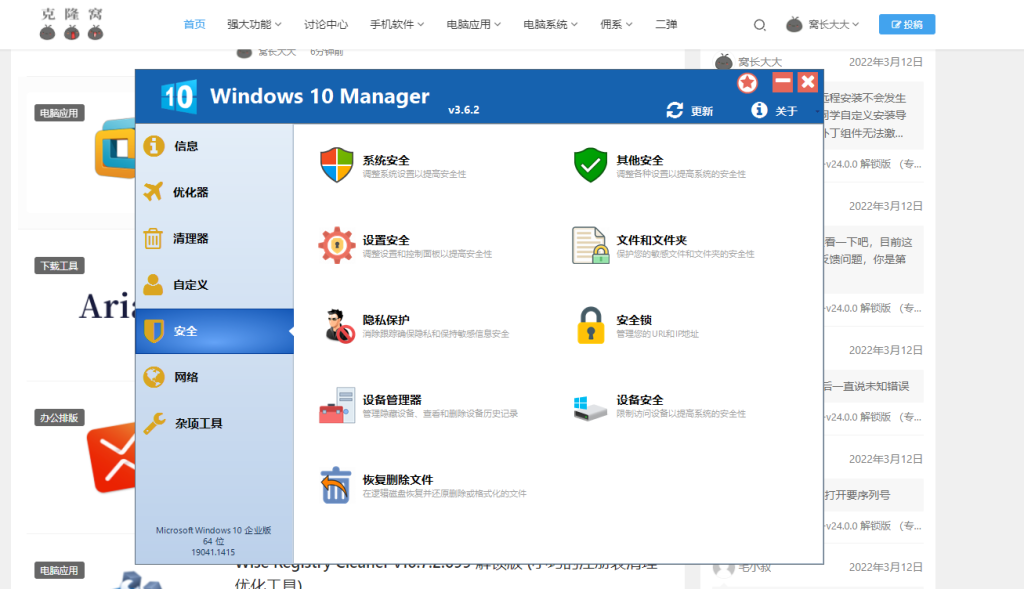Select the 杂项工具 sidebar tab
Image resolution: width=1024 pixels, height=589 pixels.
pos(214,424)
